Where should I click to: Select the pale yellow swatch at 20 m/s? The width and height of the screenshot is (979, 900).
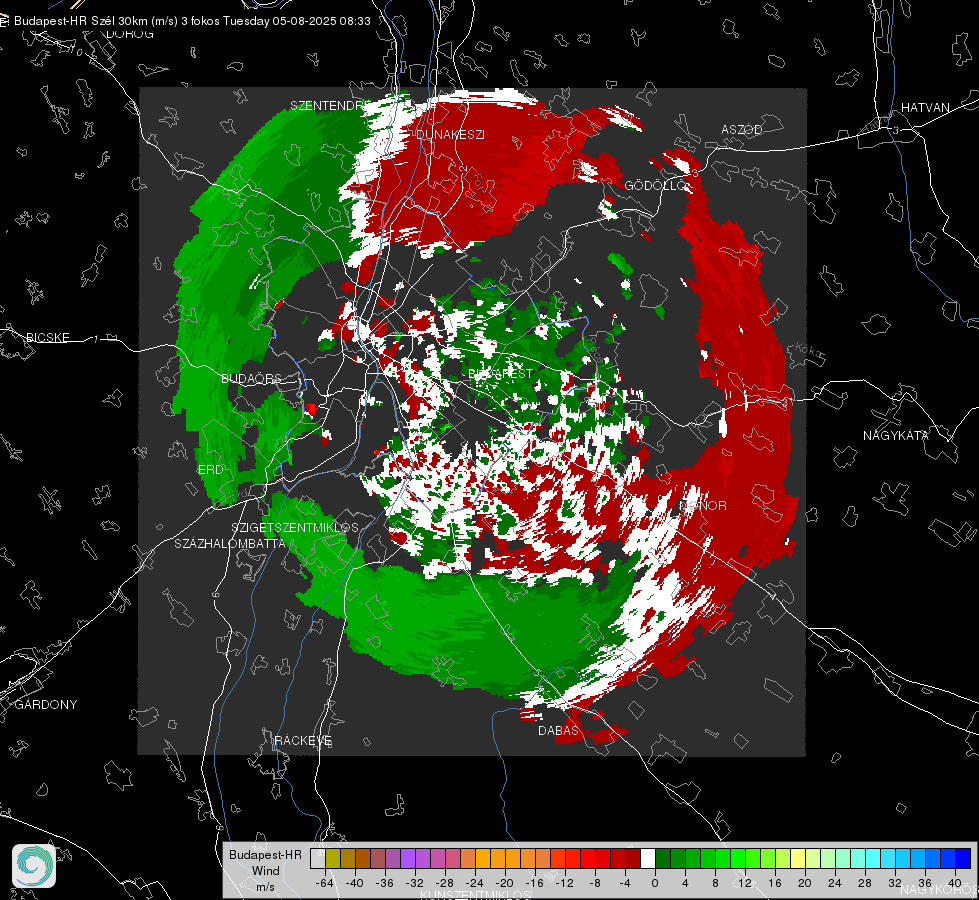click(x=798, y=858)
